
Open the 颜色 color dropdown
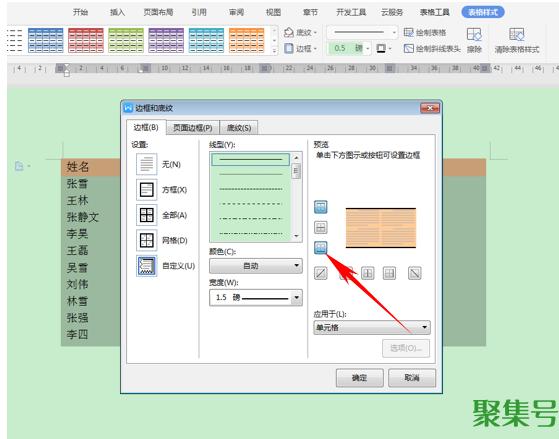pos(256,266)
